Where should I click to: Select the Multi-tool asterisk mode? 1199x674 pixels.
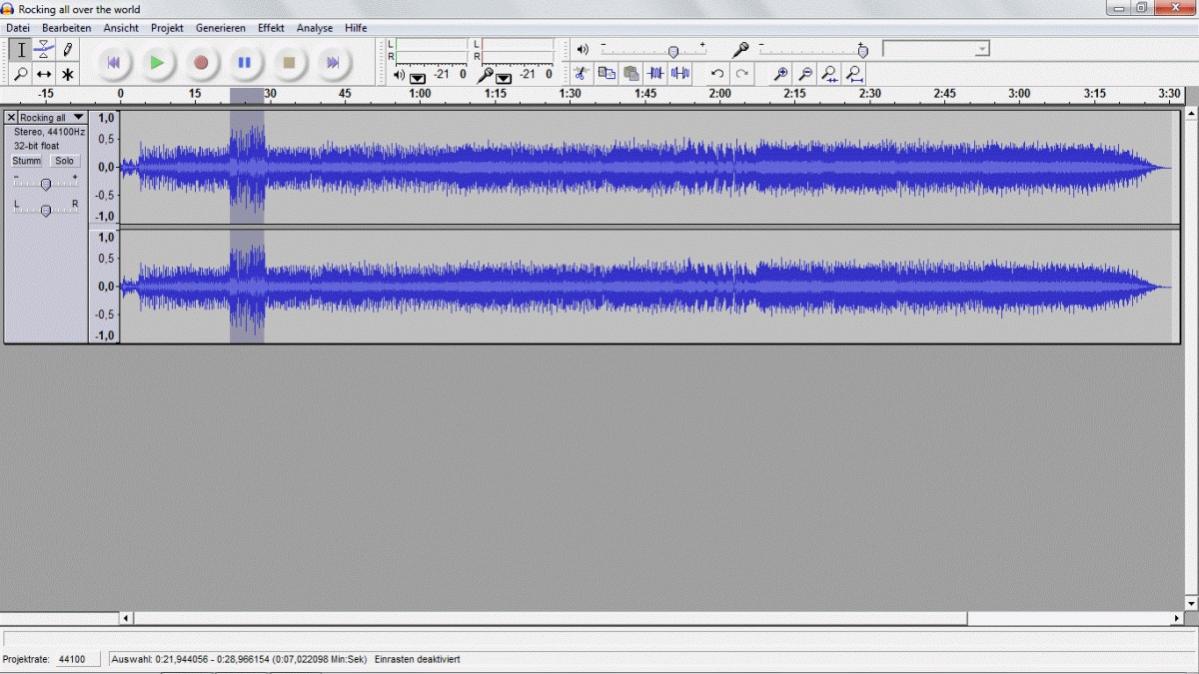pos(68,74)
